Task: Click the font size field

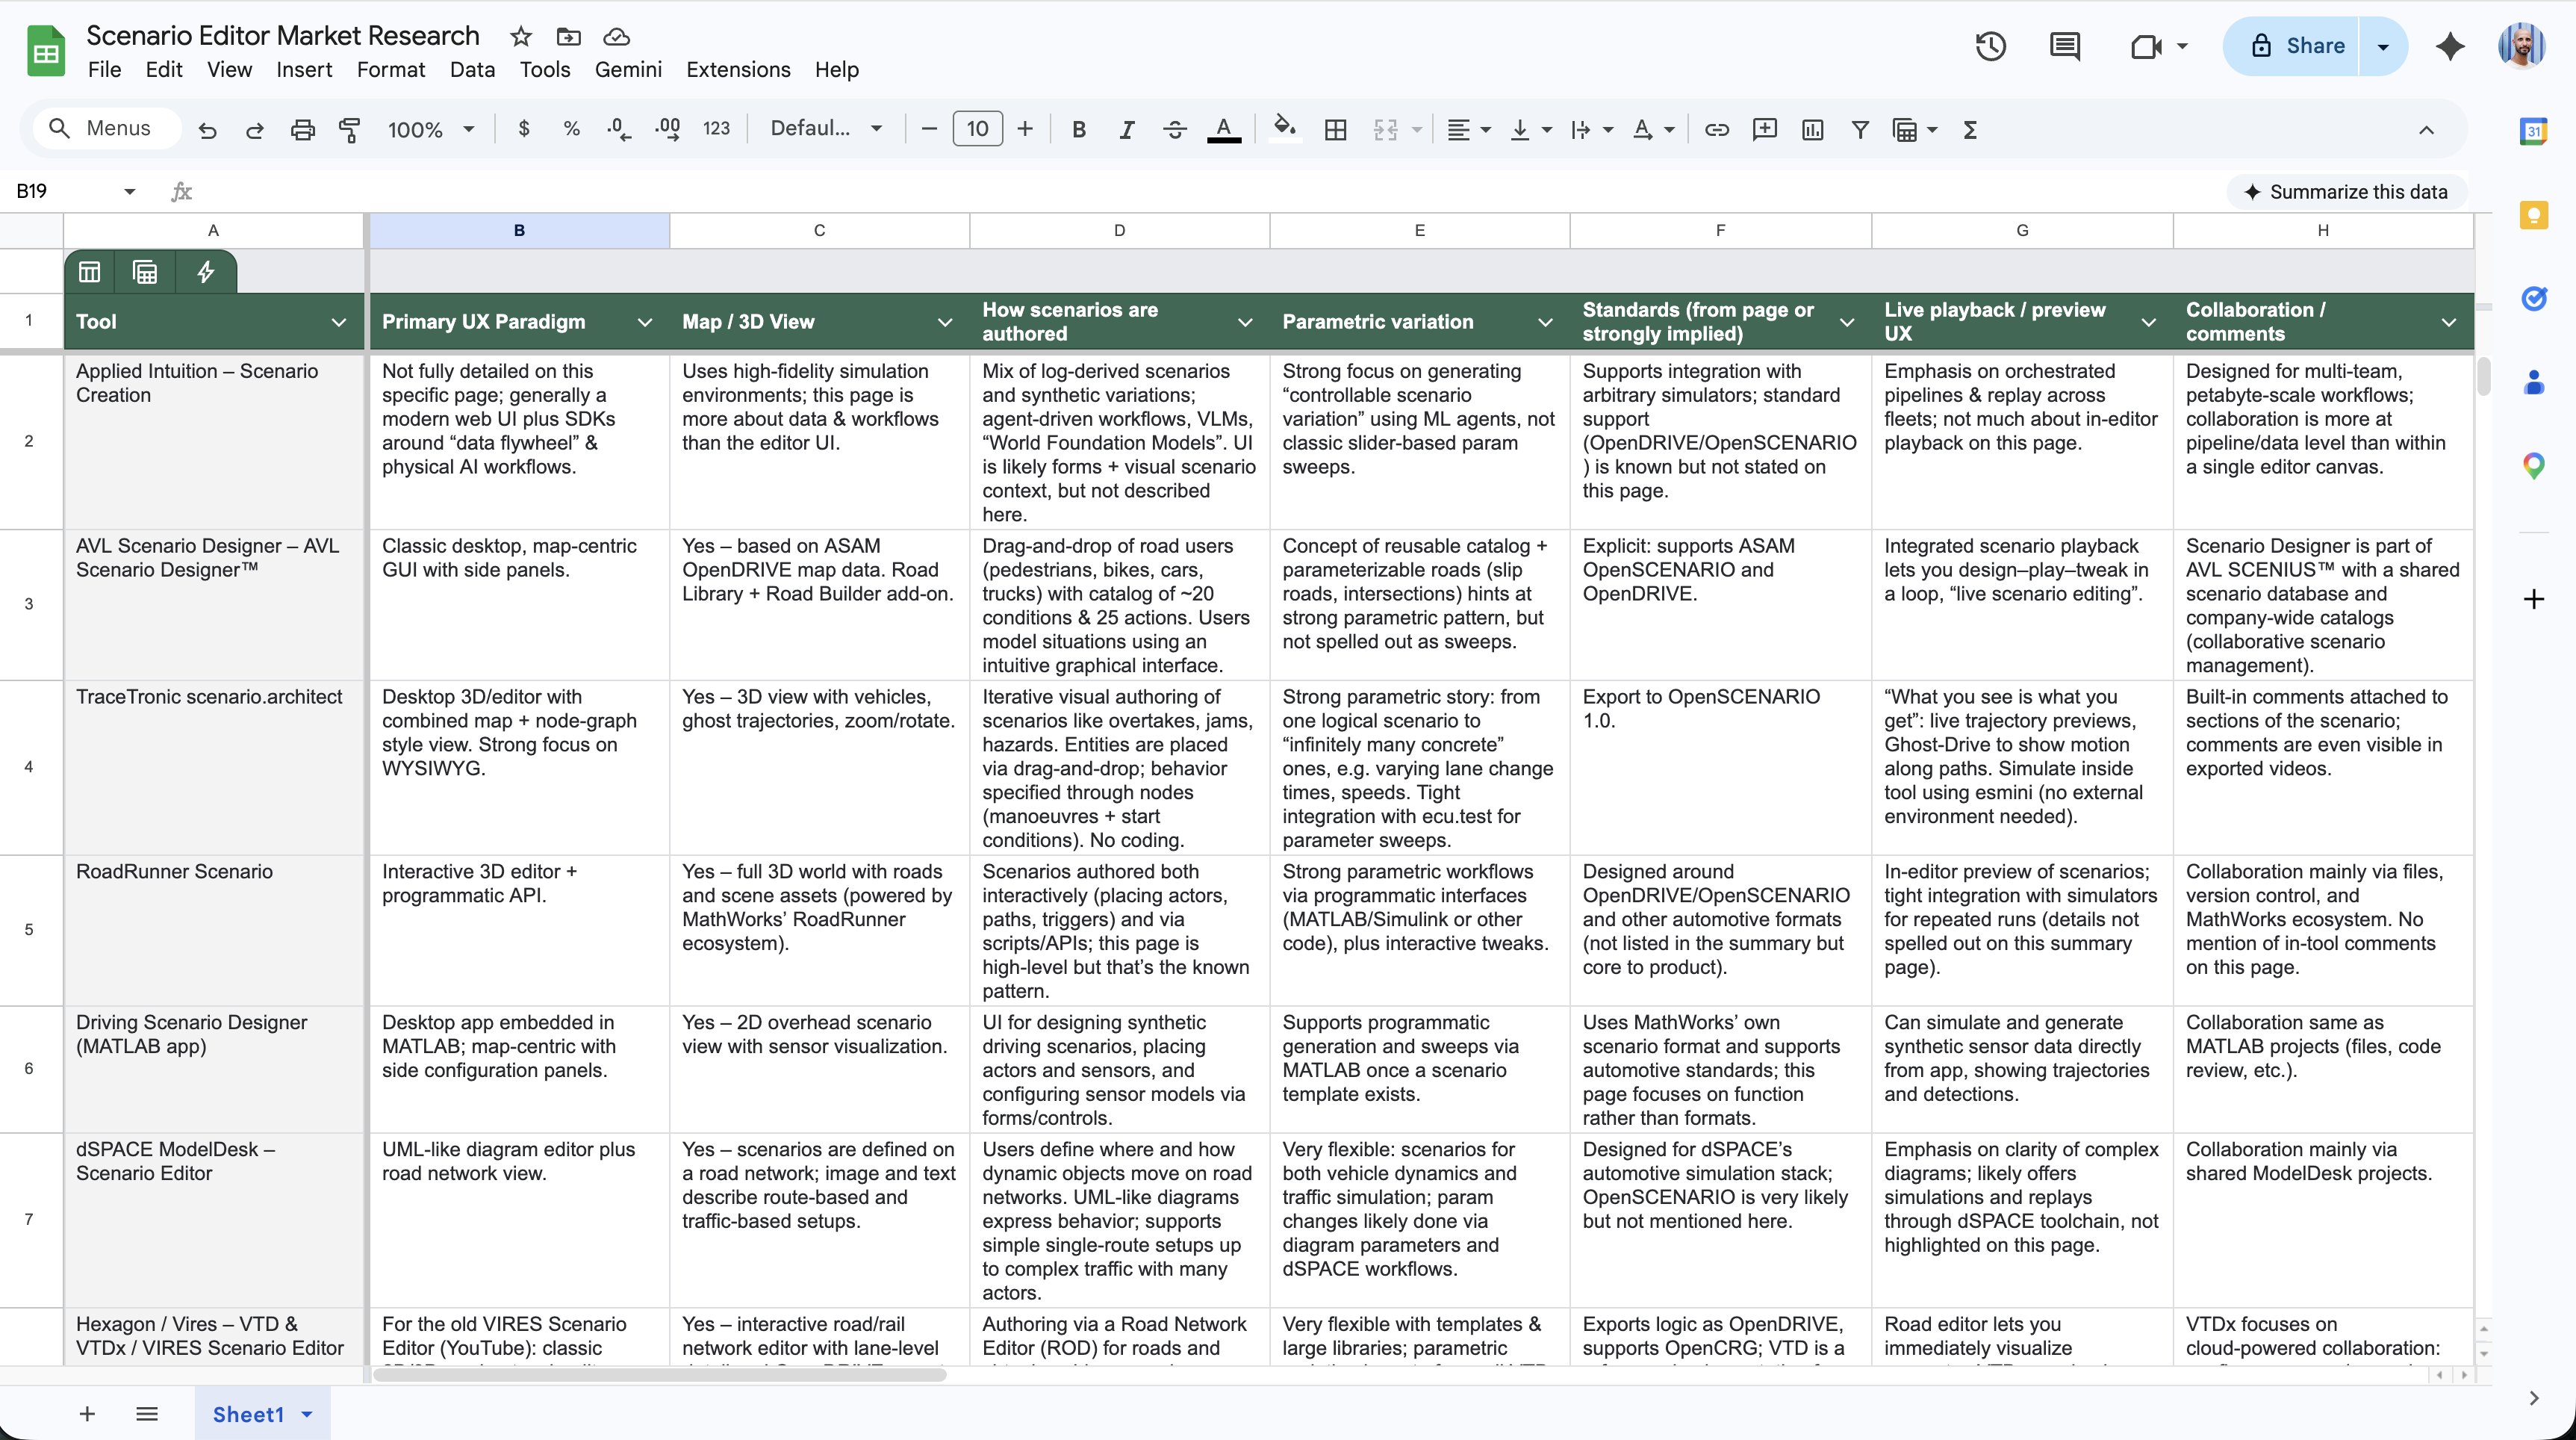Action: tap(977, 129)
